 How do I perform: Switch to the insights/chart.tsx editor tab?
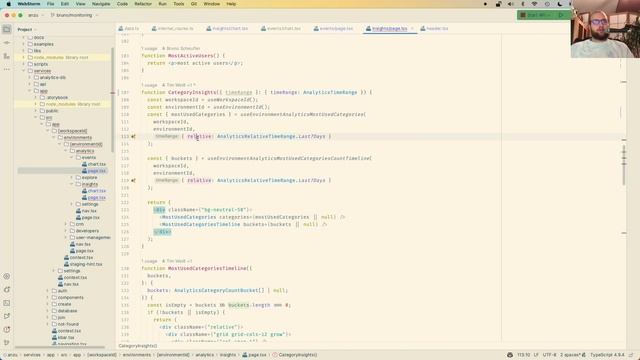coord(227,29)
